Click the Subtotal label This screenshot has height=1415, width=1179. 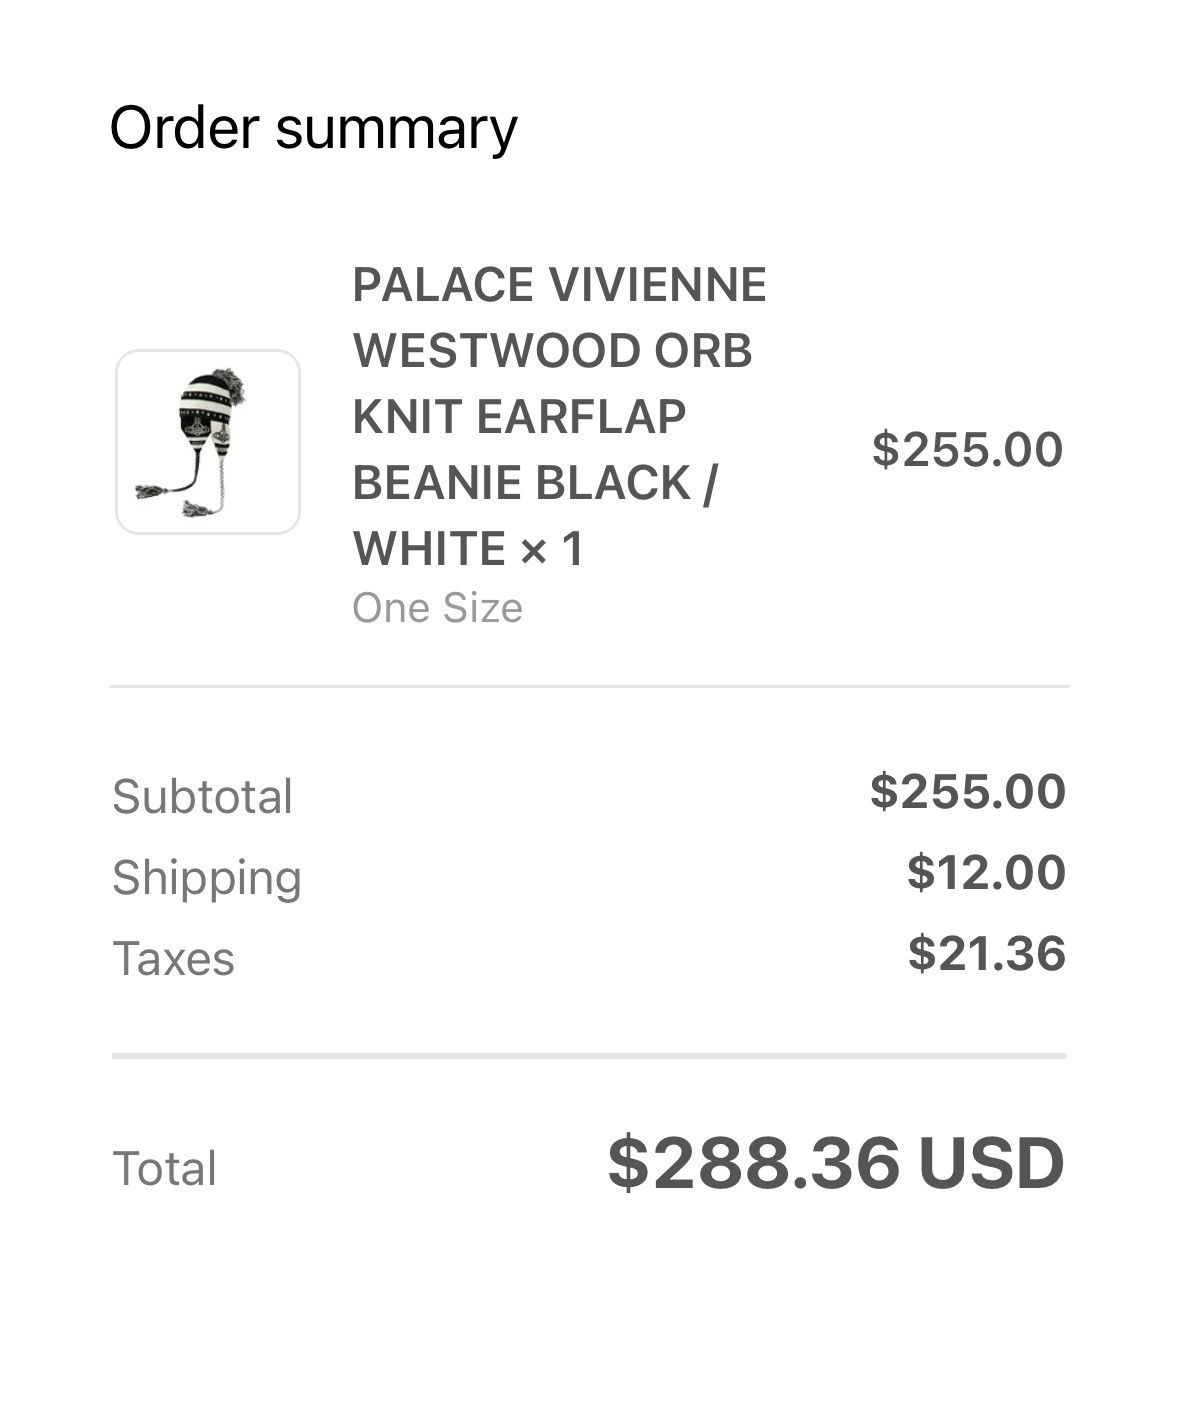click(x=202, y=797)
